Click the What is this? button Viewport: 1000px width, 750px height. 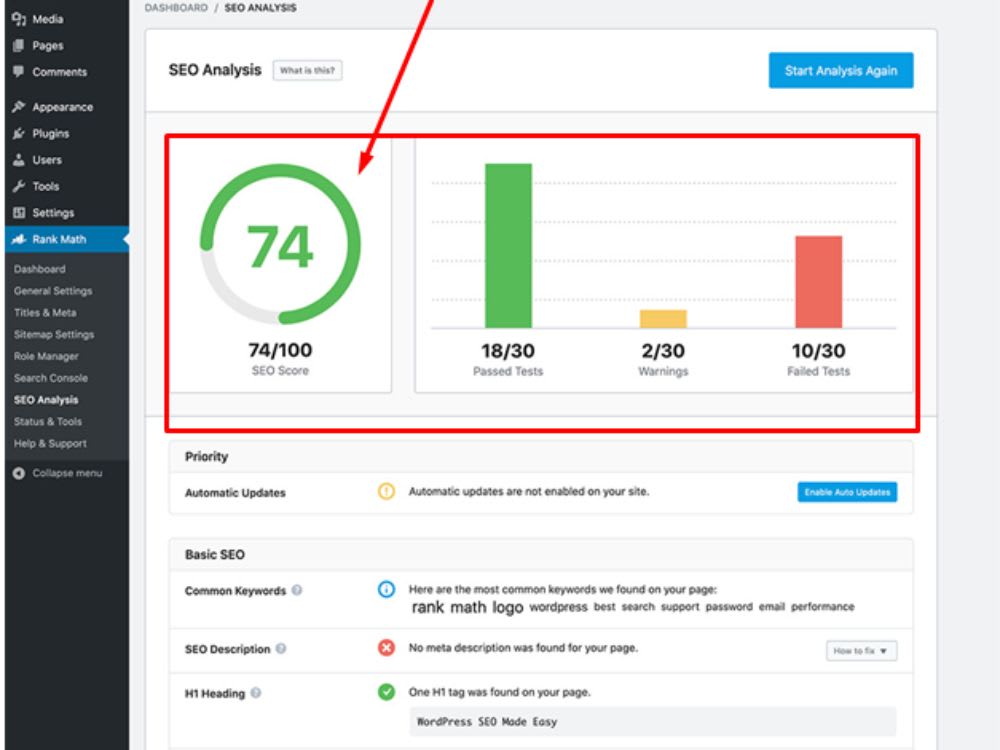click(307, 70)
